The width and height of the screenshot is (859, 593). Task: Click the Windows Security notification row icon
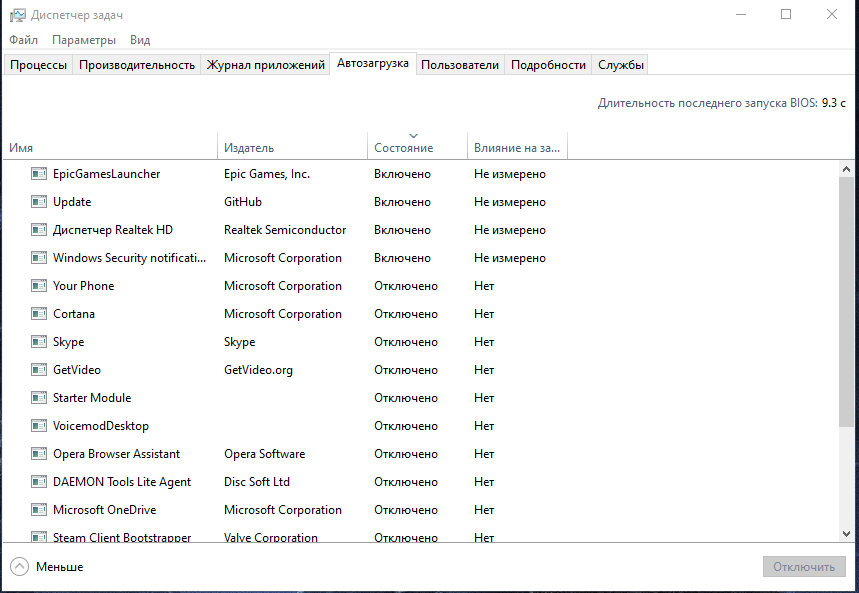point(39,258)
